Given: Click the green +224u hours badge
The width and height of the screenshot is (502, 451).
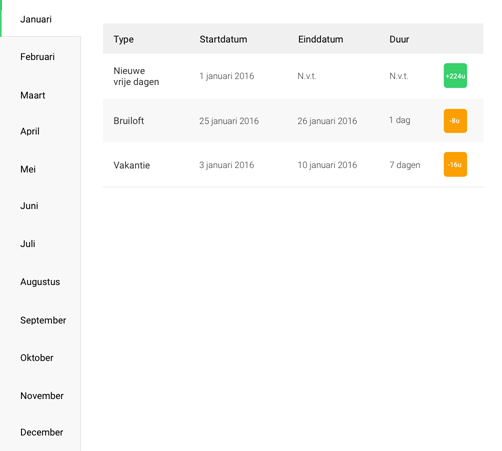Looking at the screenshot, I should tap(455, 76).
